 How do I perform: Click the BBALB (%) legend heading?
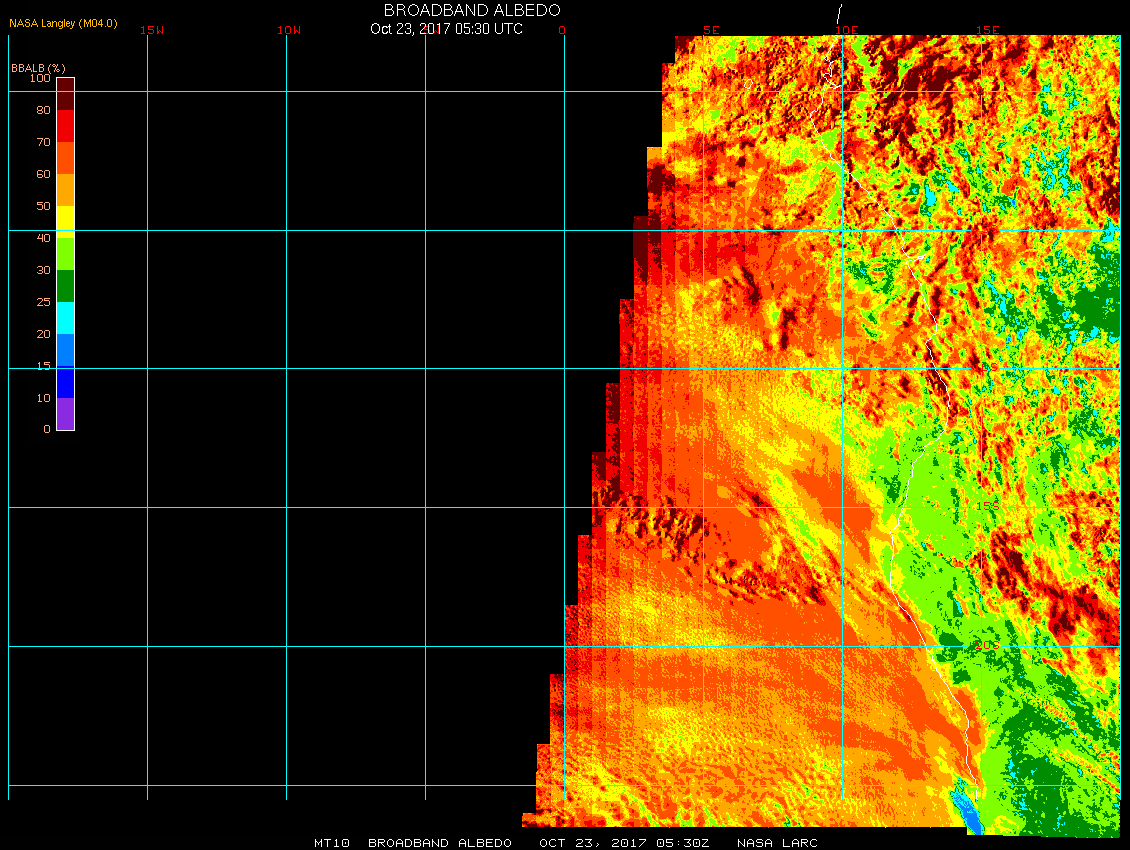coord(38,67)
